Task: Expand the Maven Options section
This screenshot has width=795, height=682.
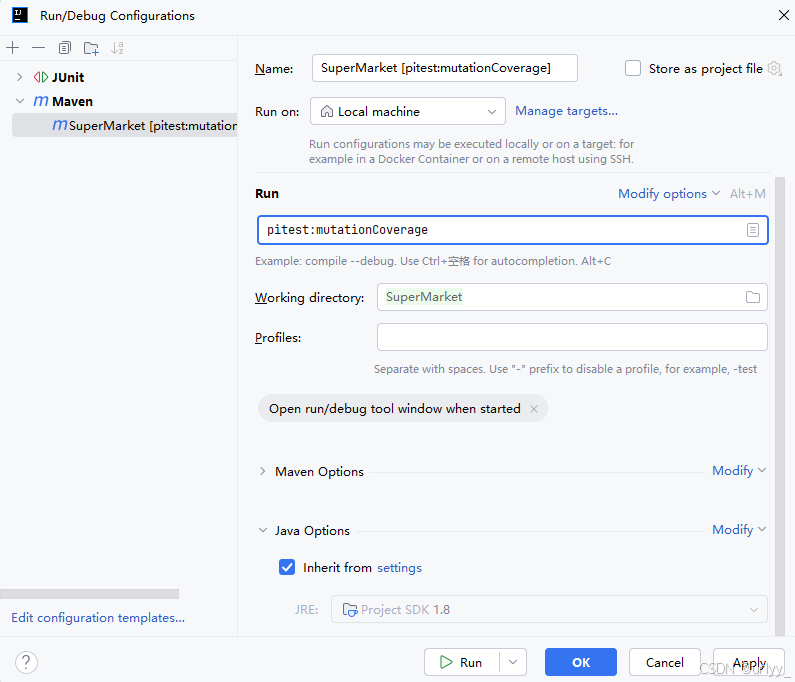Action: coord(262,471)
